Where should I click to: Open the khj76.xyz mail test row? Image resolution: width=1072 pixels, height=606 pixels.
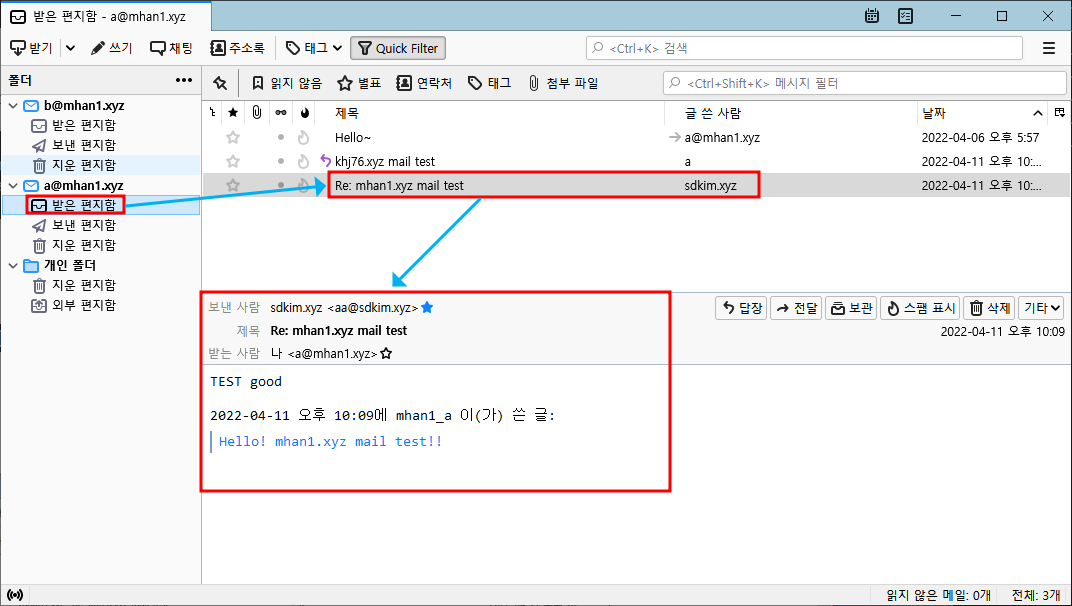click(636, 161)
